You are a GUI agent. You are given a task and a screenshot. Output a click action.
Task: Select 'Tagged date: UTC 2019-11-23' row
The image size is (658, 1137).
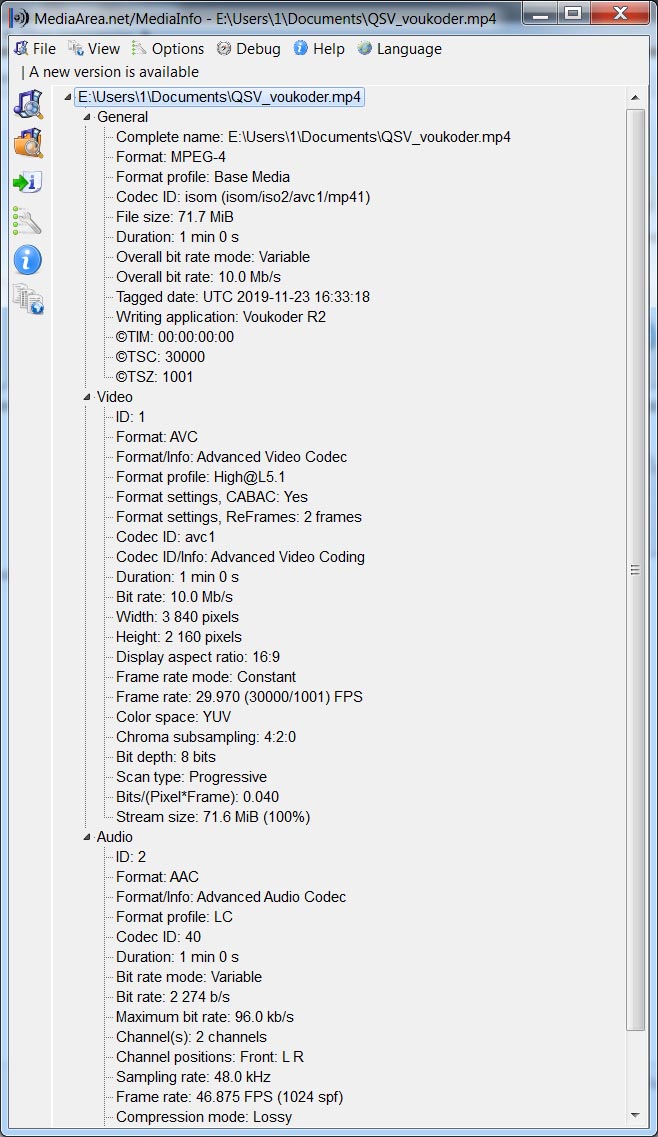tap(243, 297)
